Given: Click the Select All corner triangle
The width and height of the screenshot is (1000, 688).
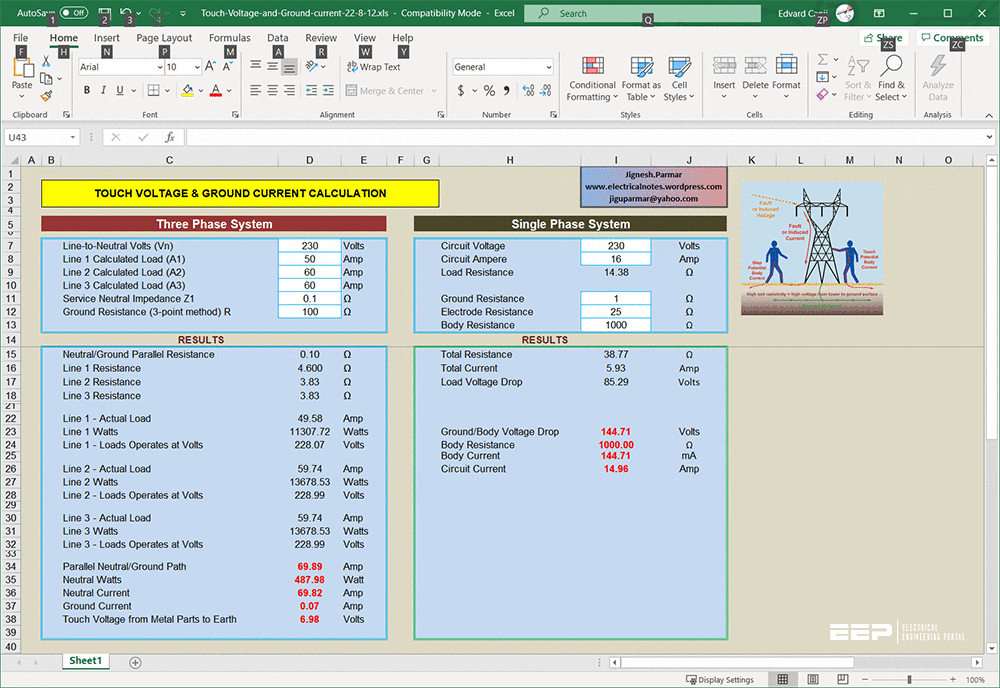Looking at the screenshot, I should (x=14, y=160).
